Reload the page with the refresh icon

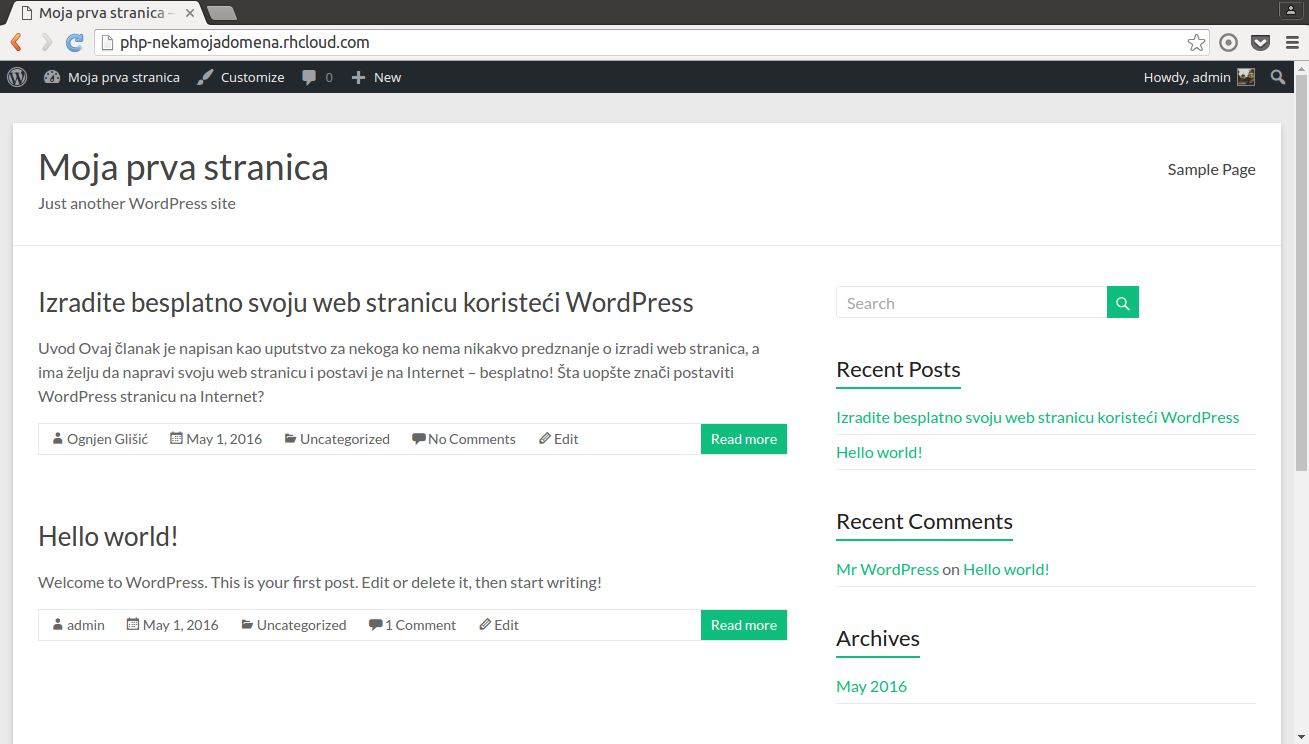(x=74, y=42)
